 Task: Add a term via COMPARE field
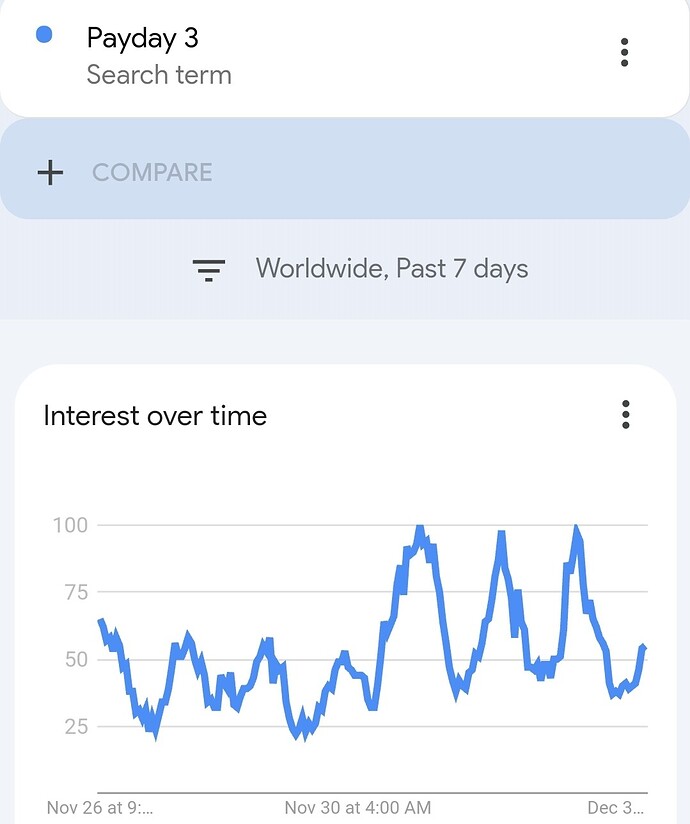pyautogui.click(x=344, y=169)
